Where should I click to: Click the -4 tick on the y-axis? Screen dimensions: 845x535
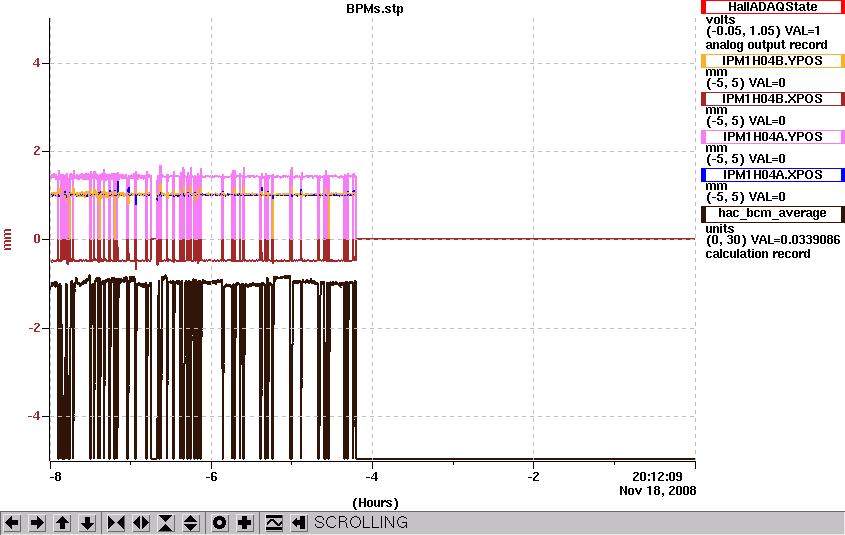click(34, 416)
